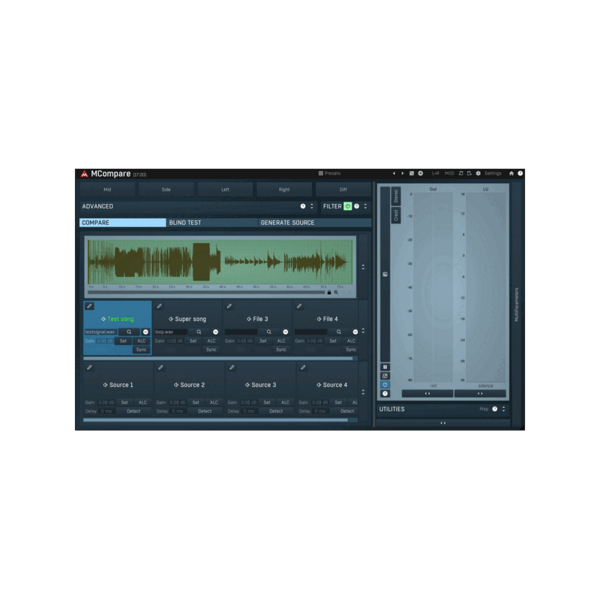Open the Settings menu
This screenshot has height=600, width=600.
492,173
